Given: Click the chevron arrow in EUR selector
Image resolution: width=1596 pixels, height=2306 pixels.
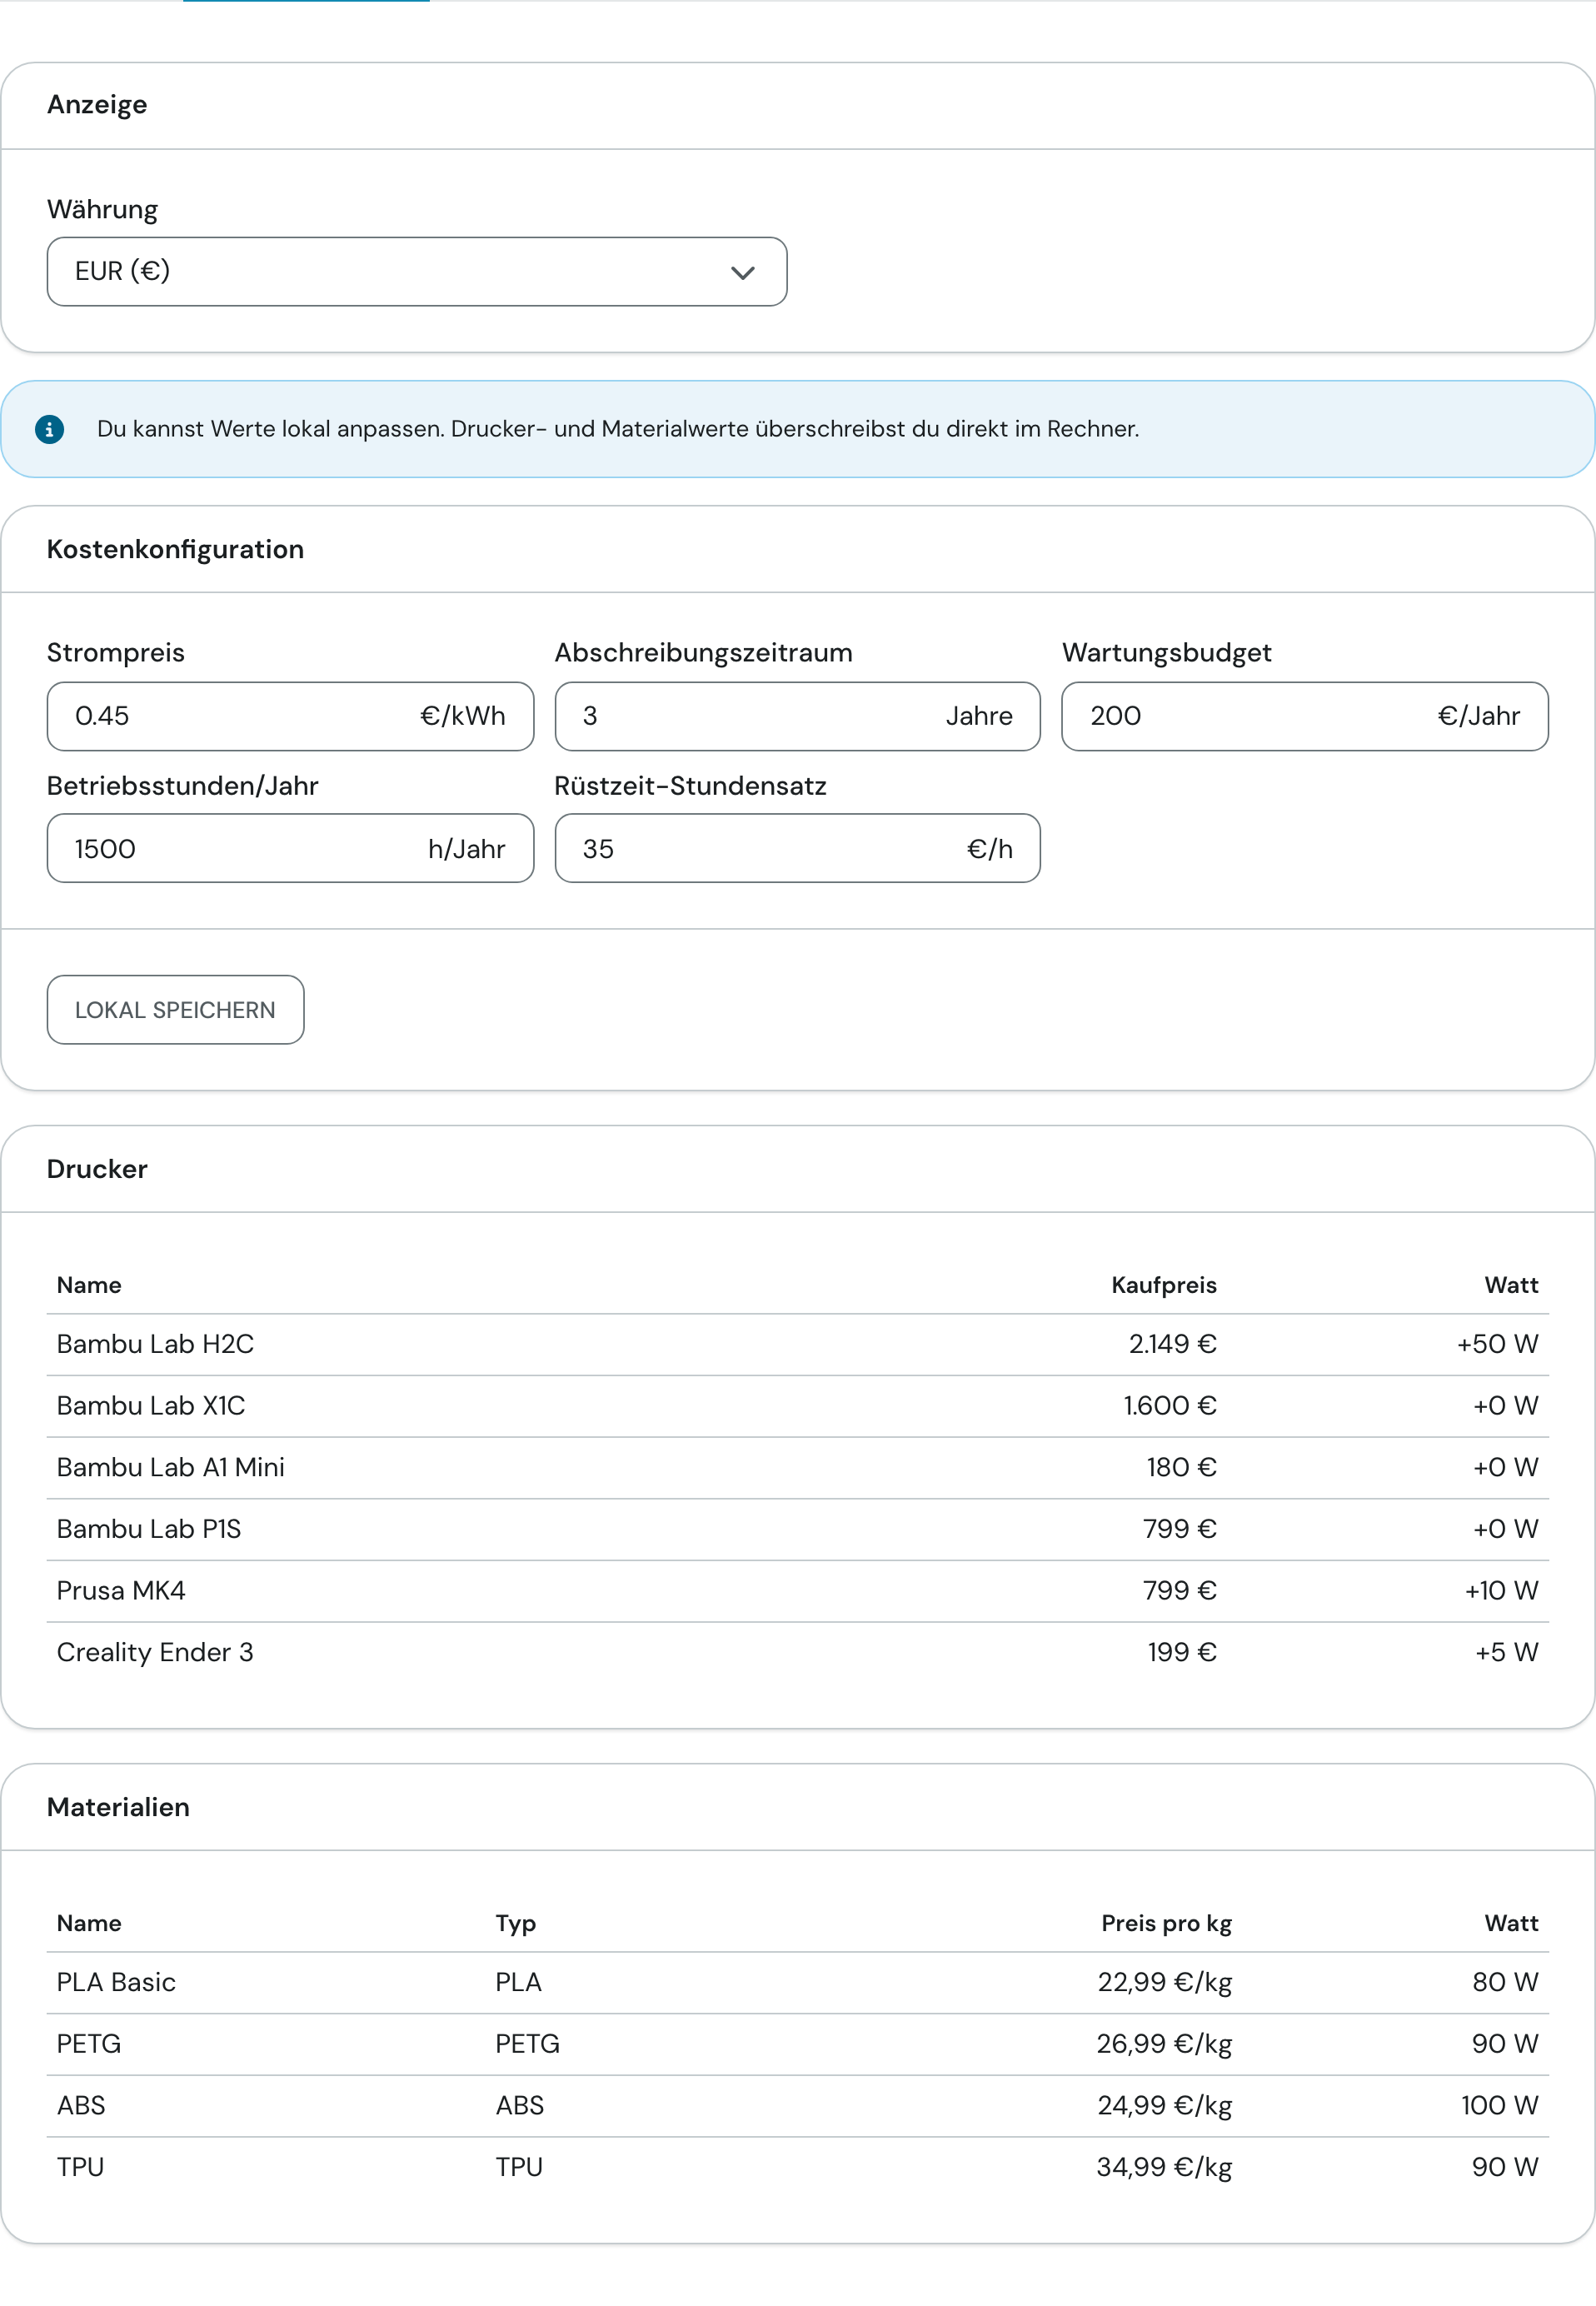Looking at the screenshot, I should [742, 272].
